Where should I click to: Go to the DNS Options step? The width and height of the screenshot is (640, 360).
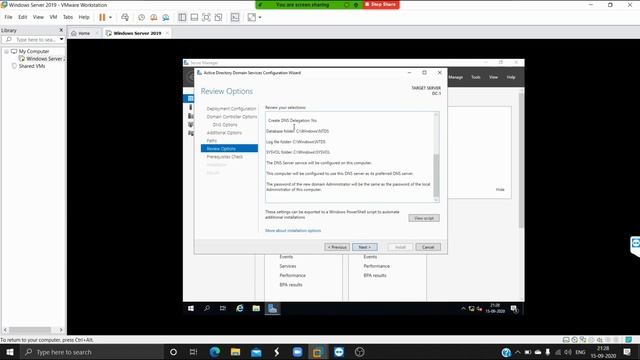click(225, 124)
